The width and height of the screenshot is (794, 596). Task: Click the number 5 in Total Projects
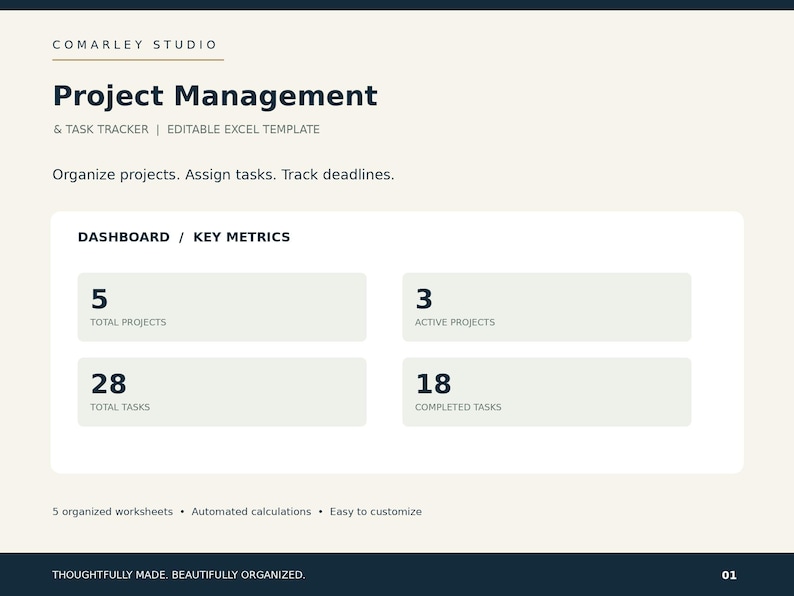[99, 299]
